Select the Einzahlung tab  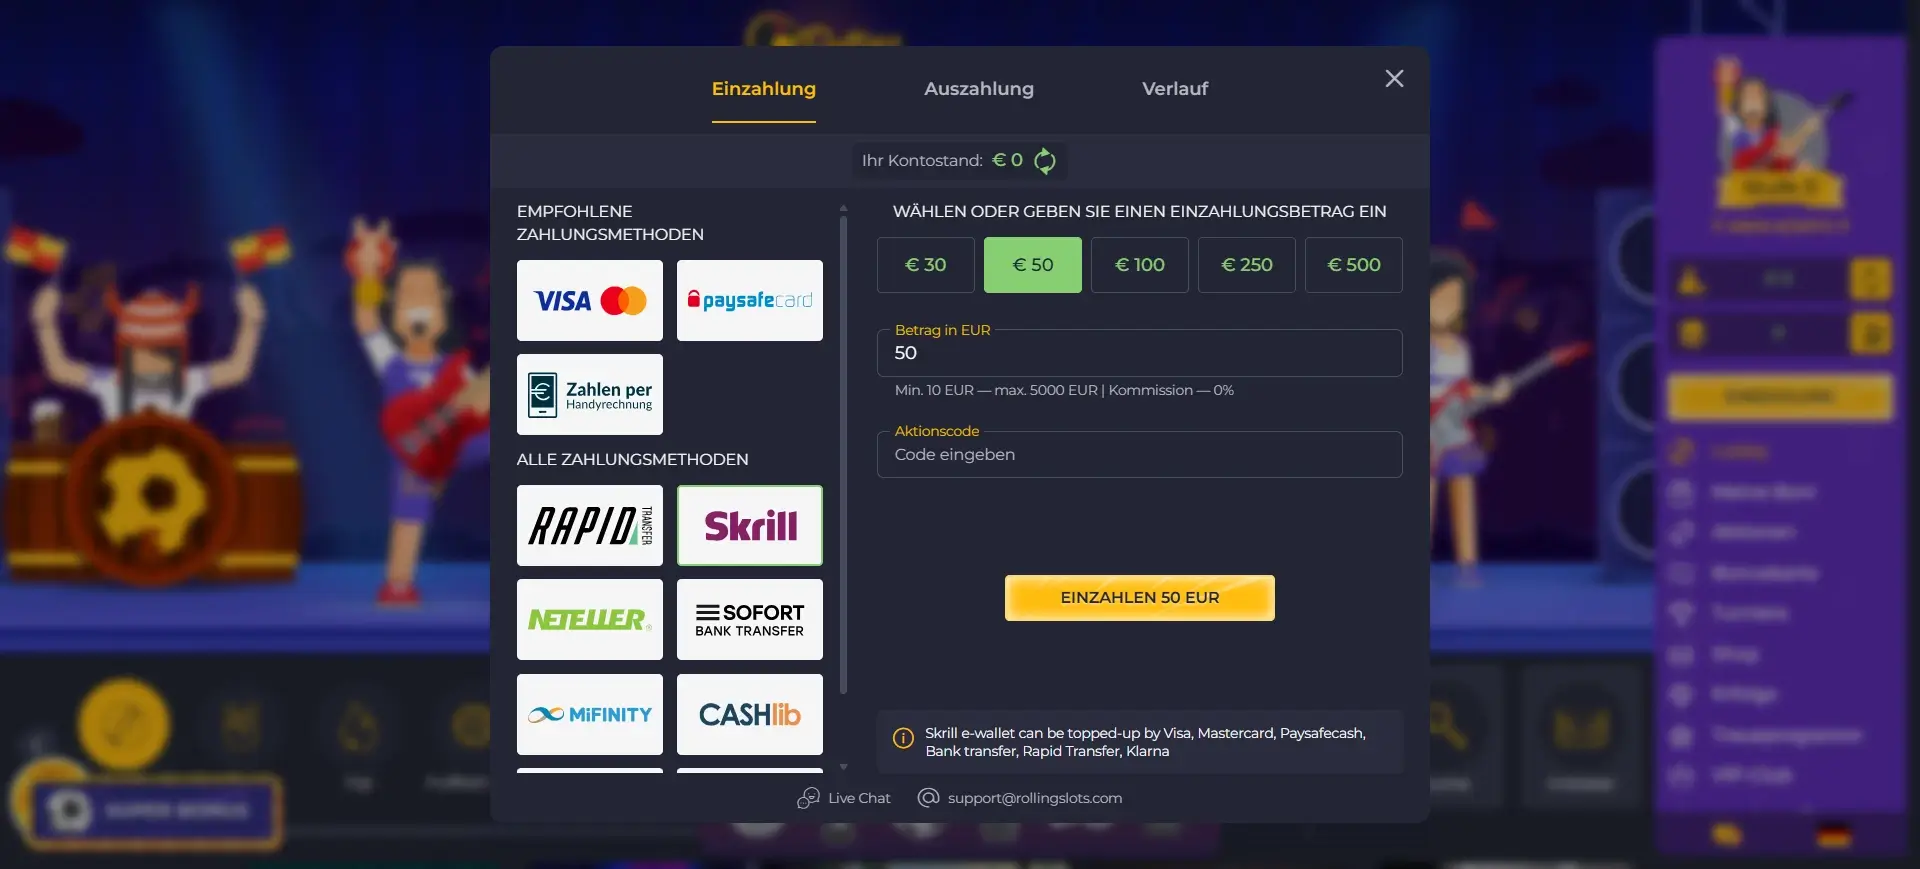764,88
